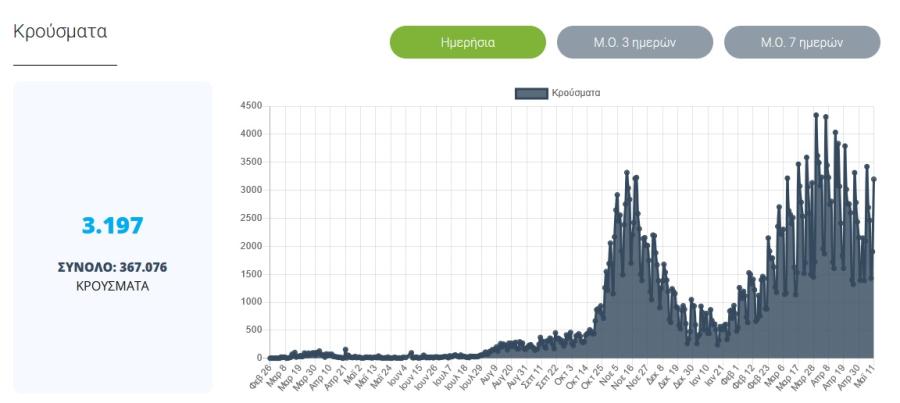
Task: Toggle the Κρούσματα legend color box
Action: point(532,93)
